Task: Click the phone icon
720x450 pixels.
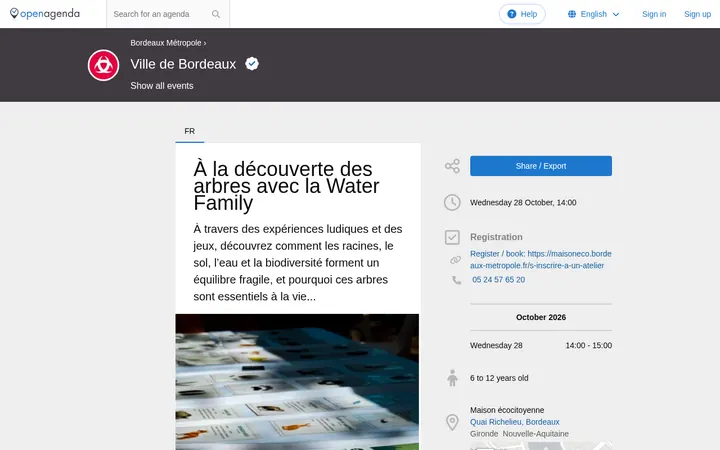Action: coord(456,280)
